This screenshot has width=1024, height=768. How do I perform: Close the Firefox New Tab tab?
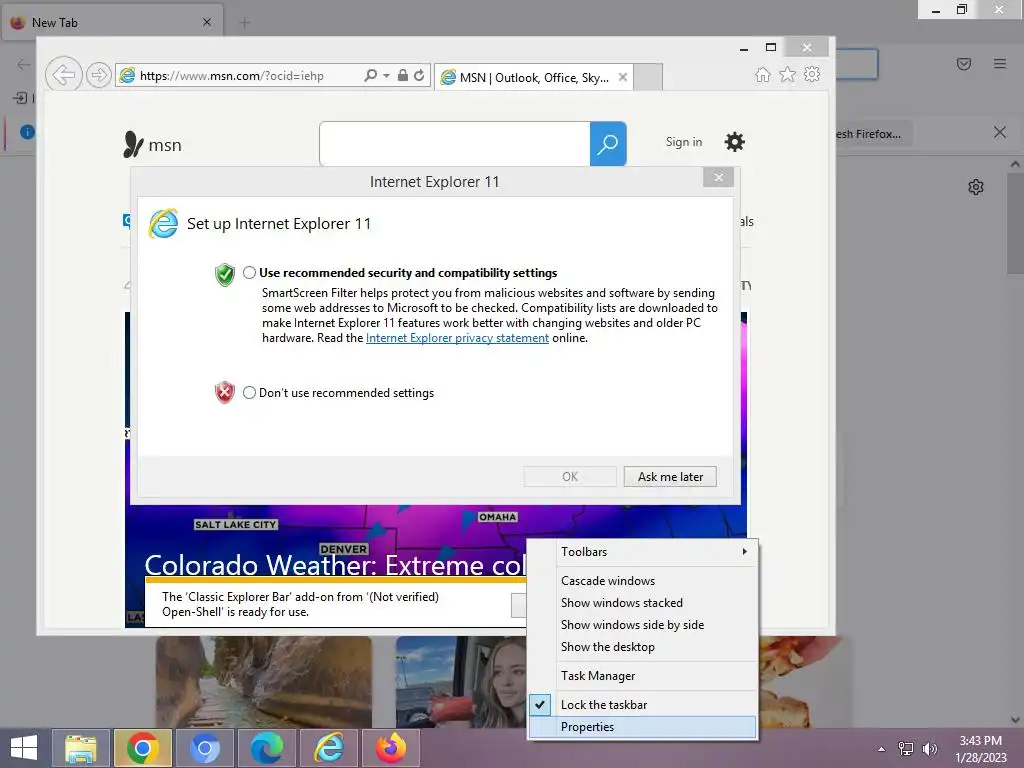tap(207, 22)
